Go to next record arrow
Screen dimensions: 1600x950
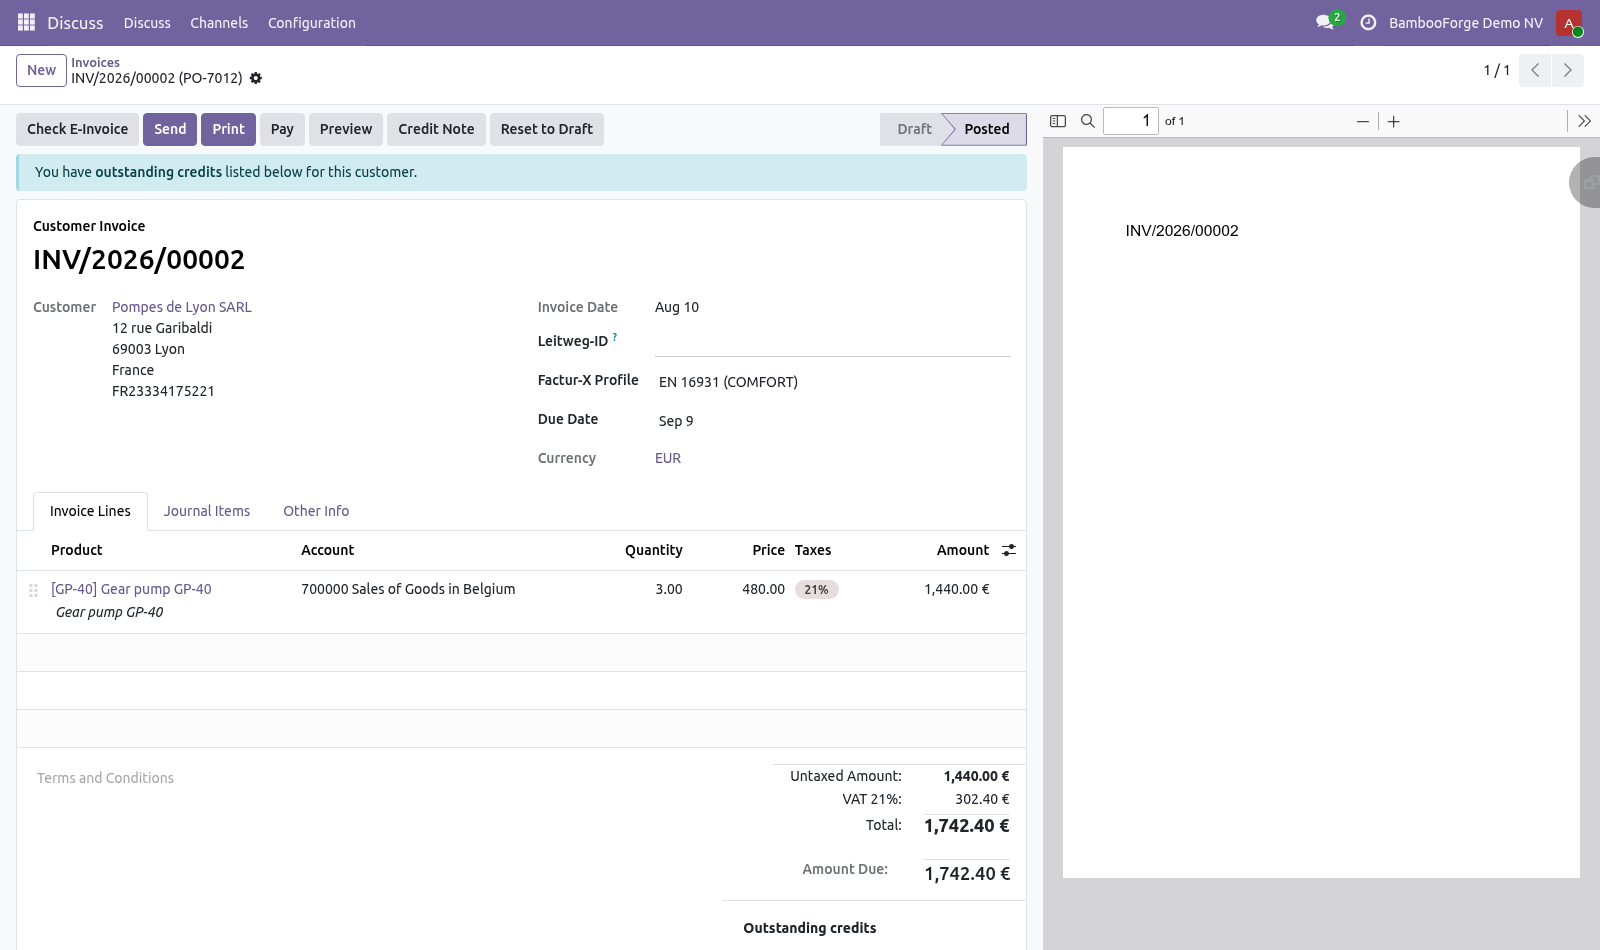(1567, 70)
